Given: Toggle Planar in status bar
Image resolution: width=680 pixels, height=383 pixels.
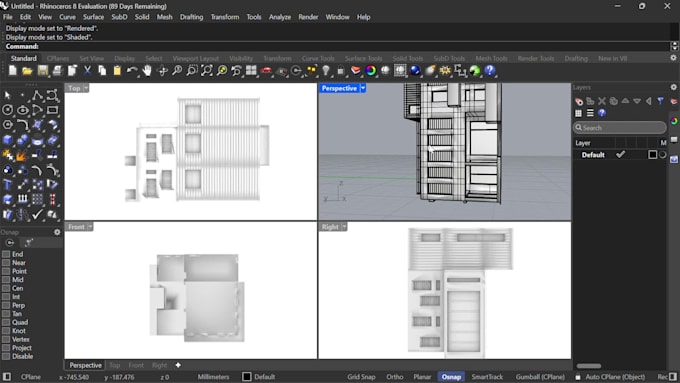Looking at the screenshot, I should 422,377.
